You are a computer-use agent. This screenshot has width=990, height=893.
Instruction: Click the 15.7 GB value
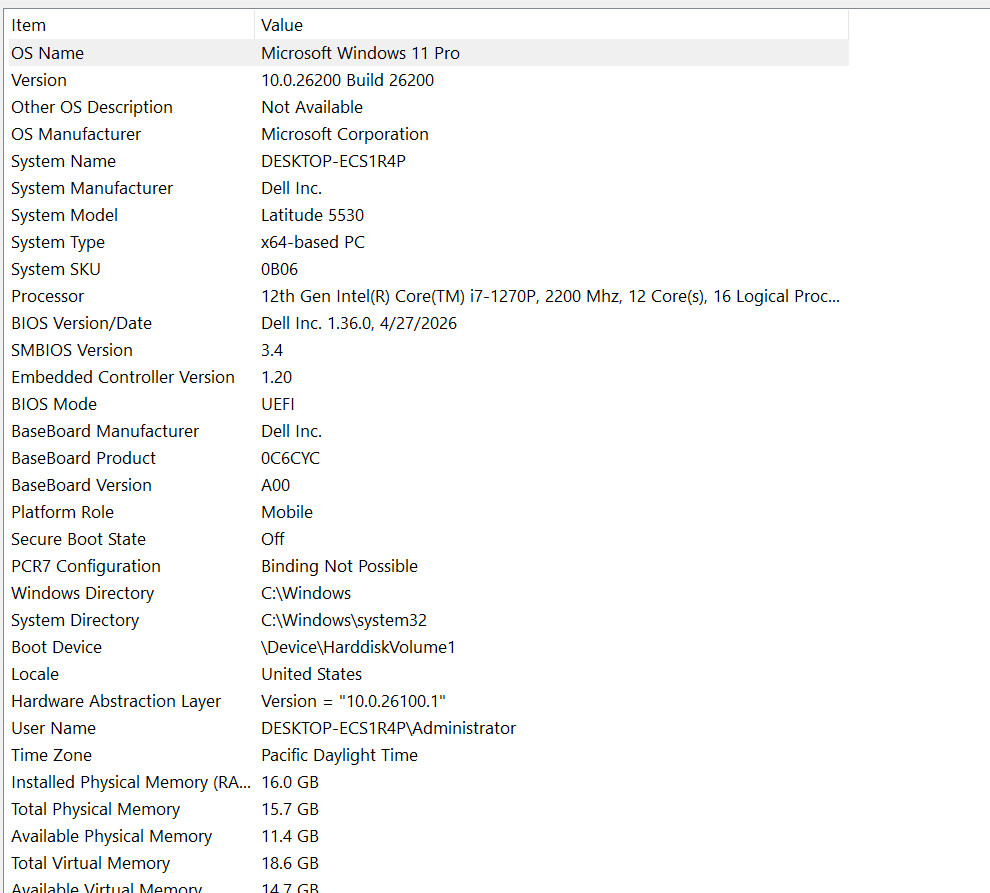290,810
